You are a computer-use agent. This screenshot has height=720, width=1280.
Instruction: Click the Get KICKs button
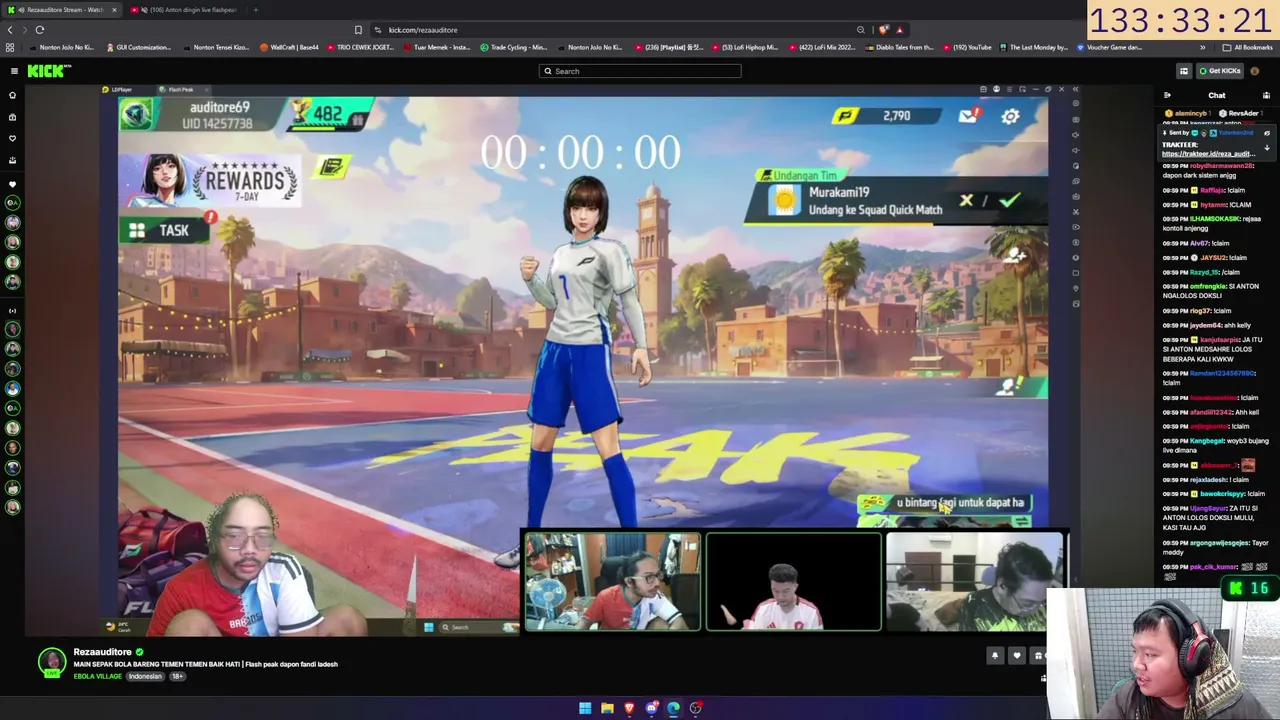click(1219, 71)
